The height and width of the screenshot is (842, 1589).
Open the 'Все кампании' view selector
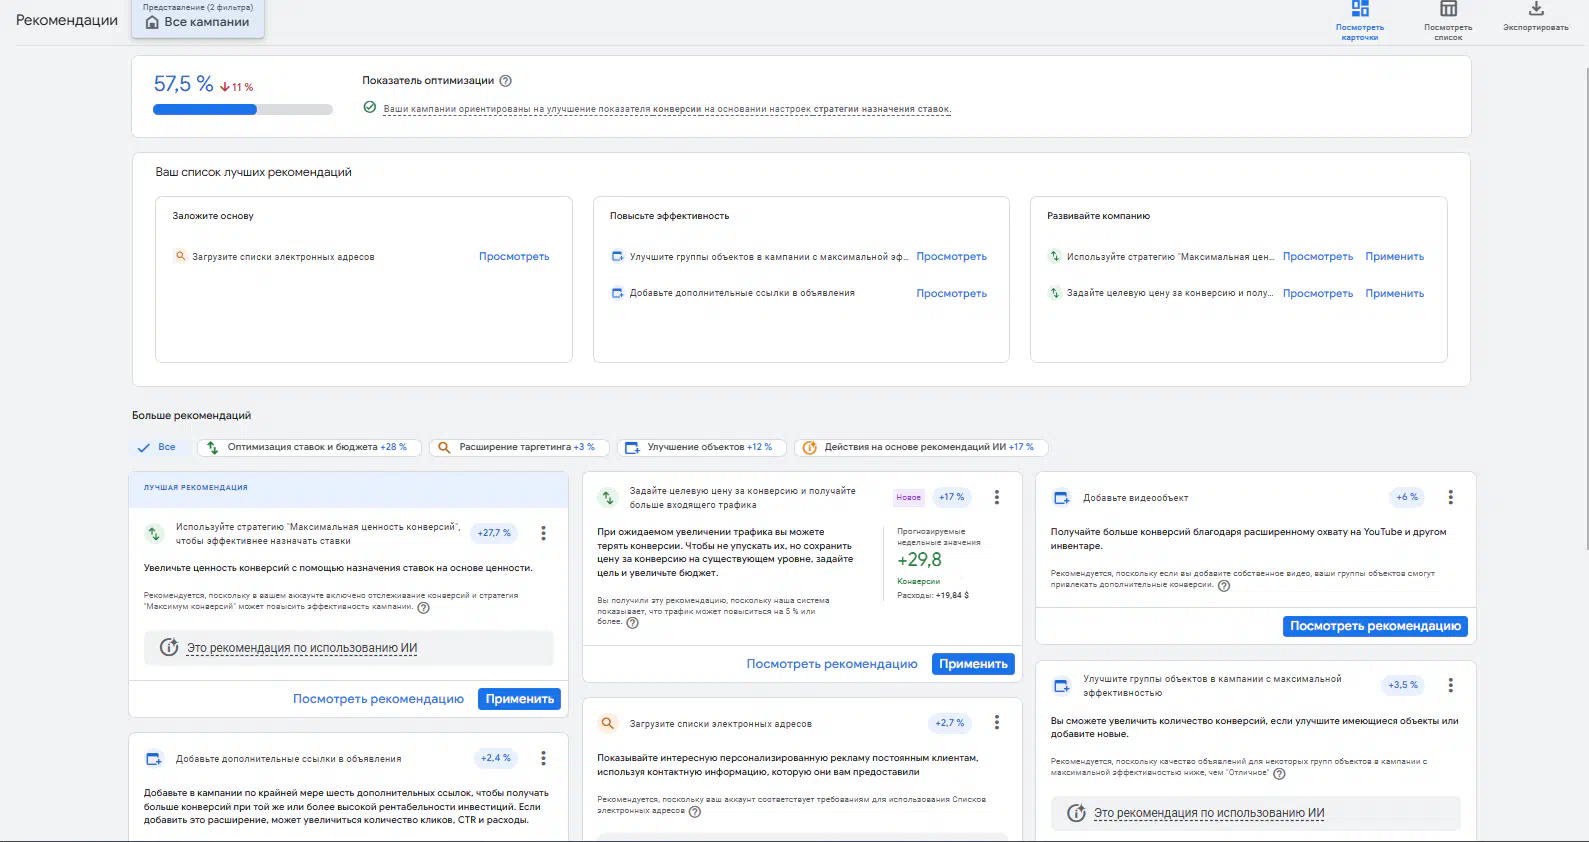coord(198,21)
